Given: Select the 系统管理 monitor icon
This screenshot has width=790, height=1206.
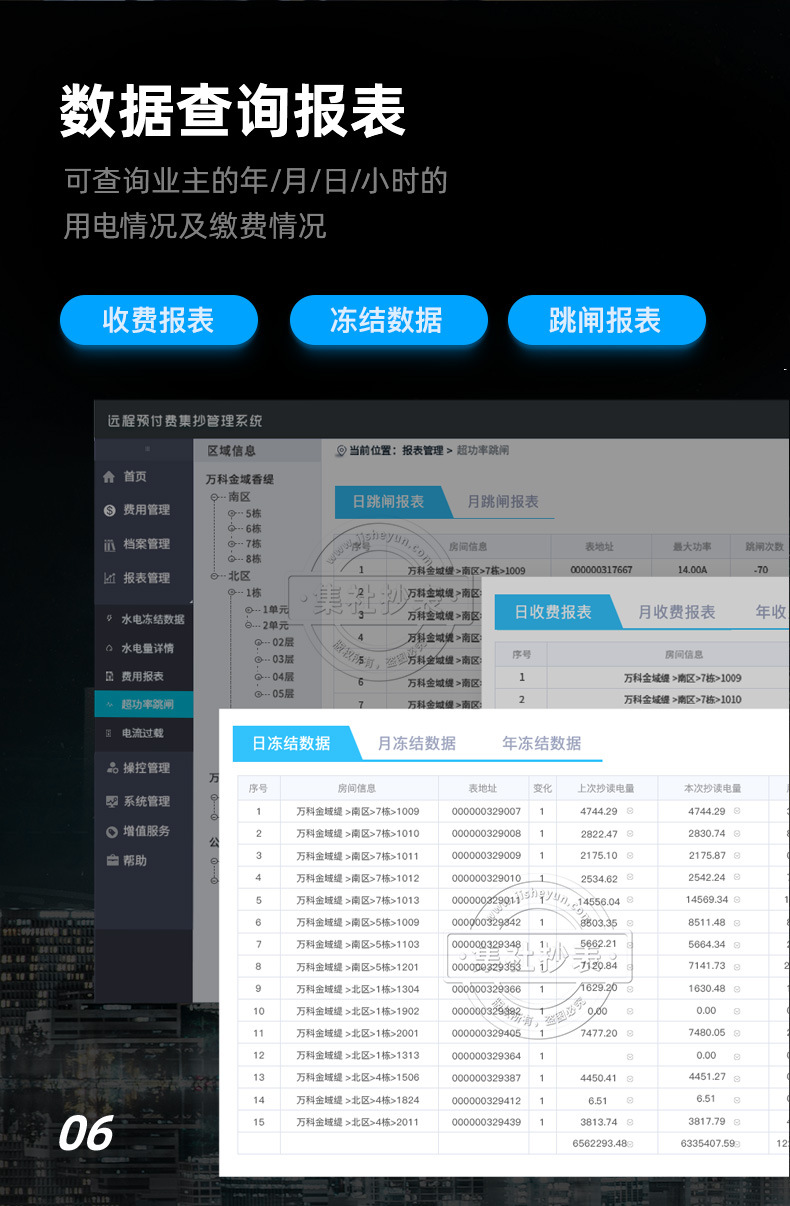Looking at the screenshot, I should pyautogui.click(x=112, y=801).
